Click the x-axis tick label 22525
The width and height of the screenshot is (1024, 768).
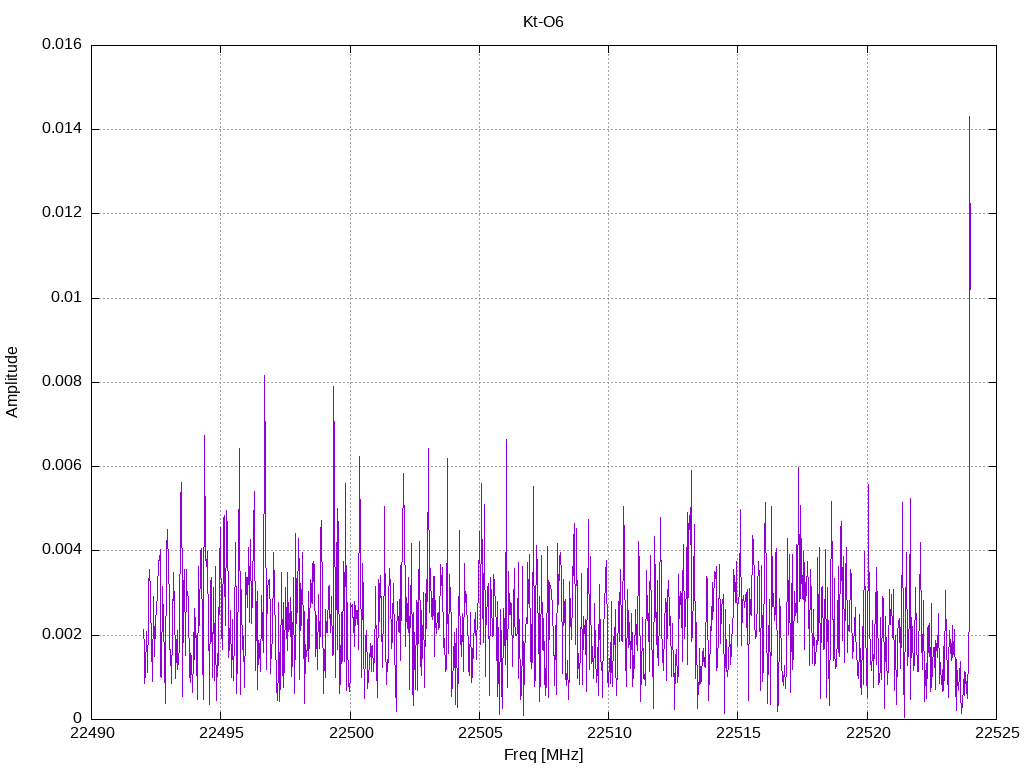pyautogui.click(x=995, y=733)
